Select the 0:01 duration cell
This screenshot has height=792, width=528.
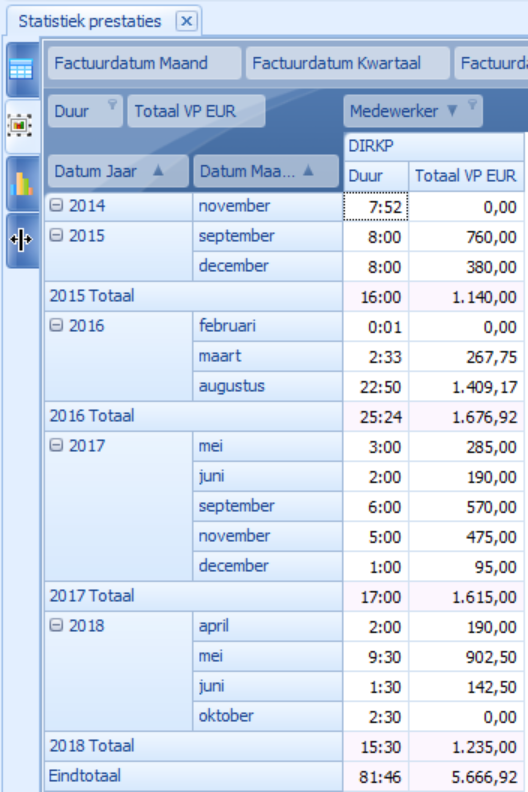coord(376,327)
